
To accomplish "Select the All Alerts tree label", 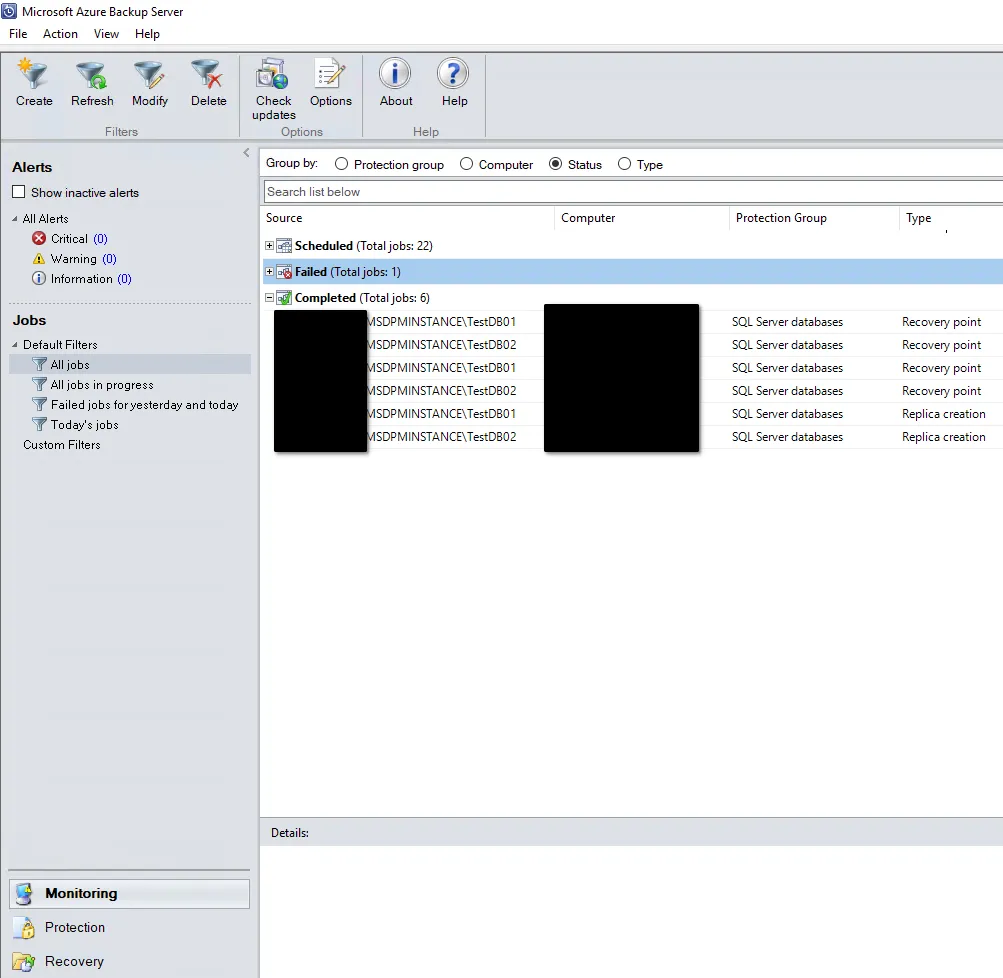I will [x=45, y=219].
